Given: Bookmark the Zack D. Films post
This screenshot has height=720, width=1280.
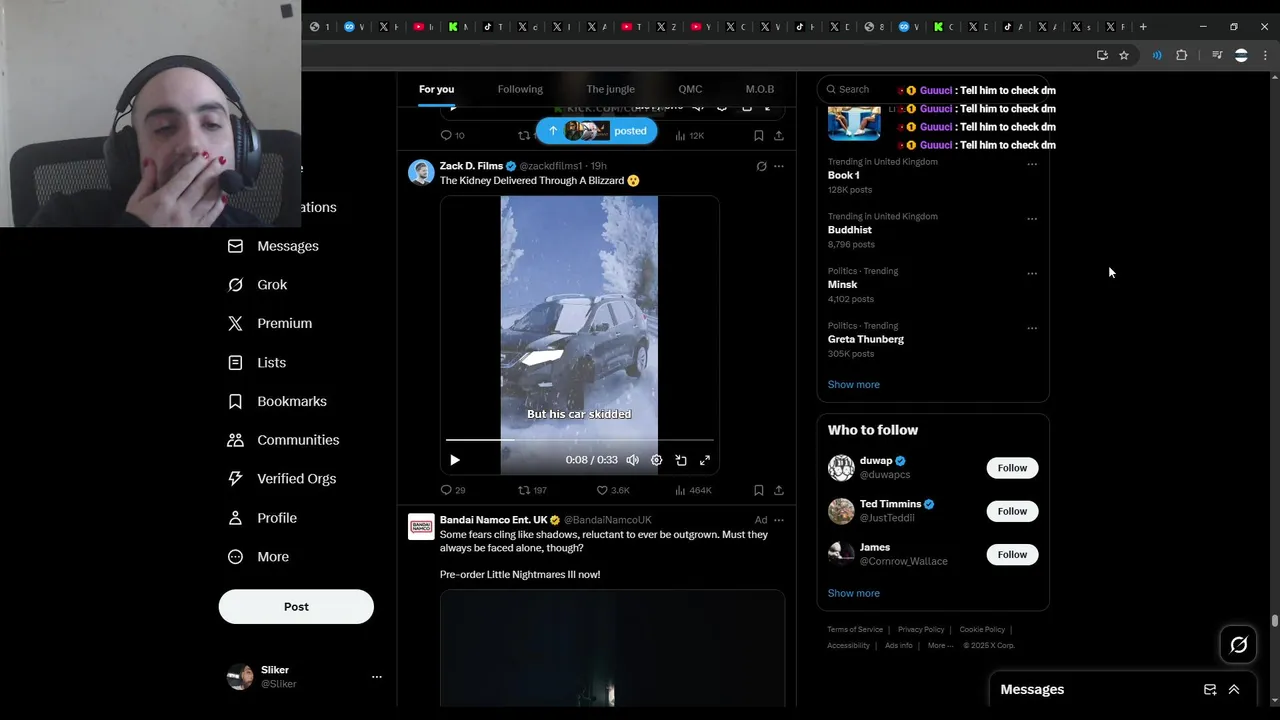Looking at the screenshot, I should [759, 490].
